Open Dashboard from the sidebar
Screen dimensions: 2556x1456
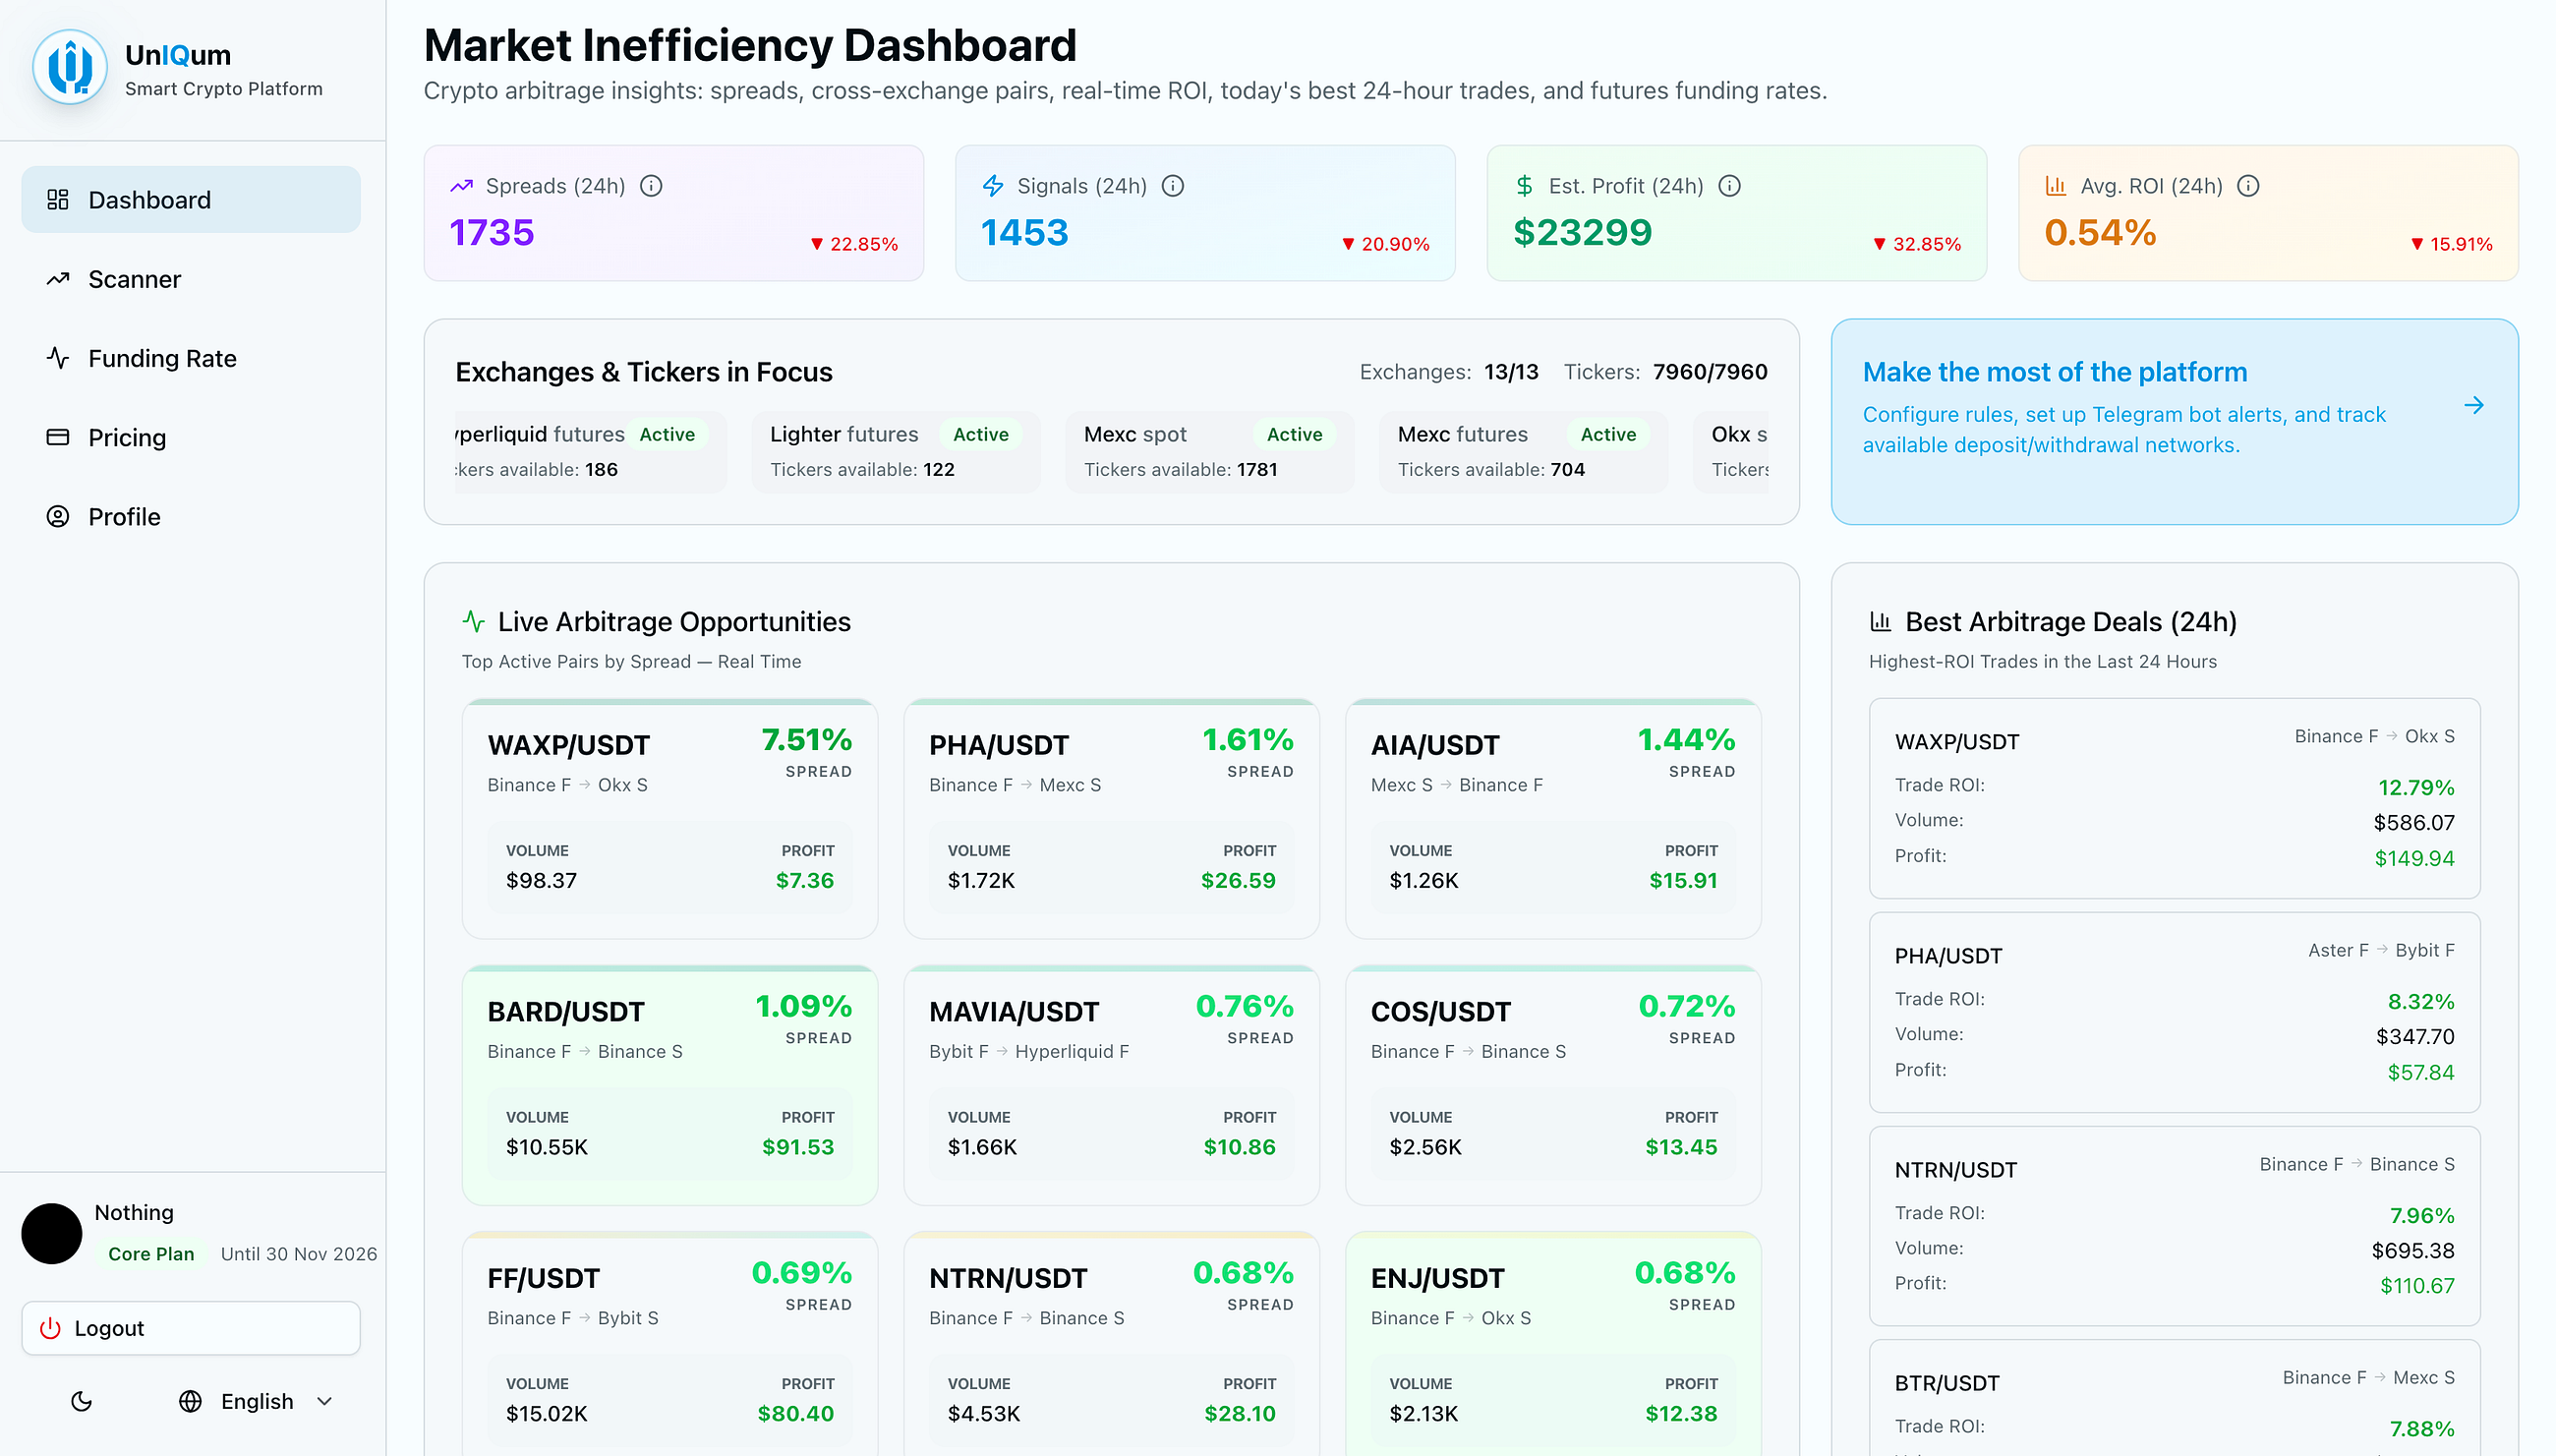click(191, 200)
